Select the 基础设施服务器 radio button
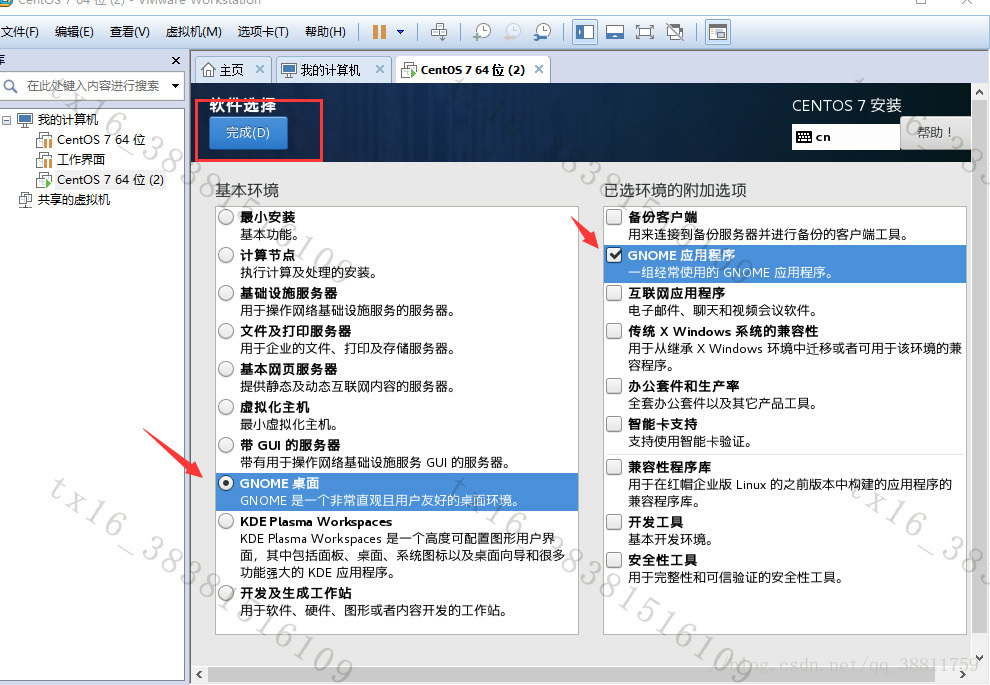Image resolution: width=990 pixels, height=685 pixels. (226, 293)
